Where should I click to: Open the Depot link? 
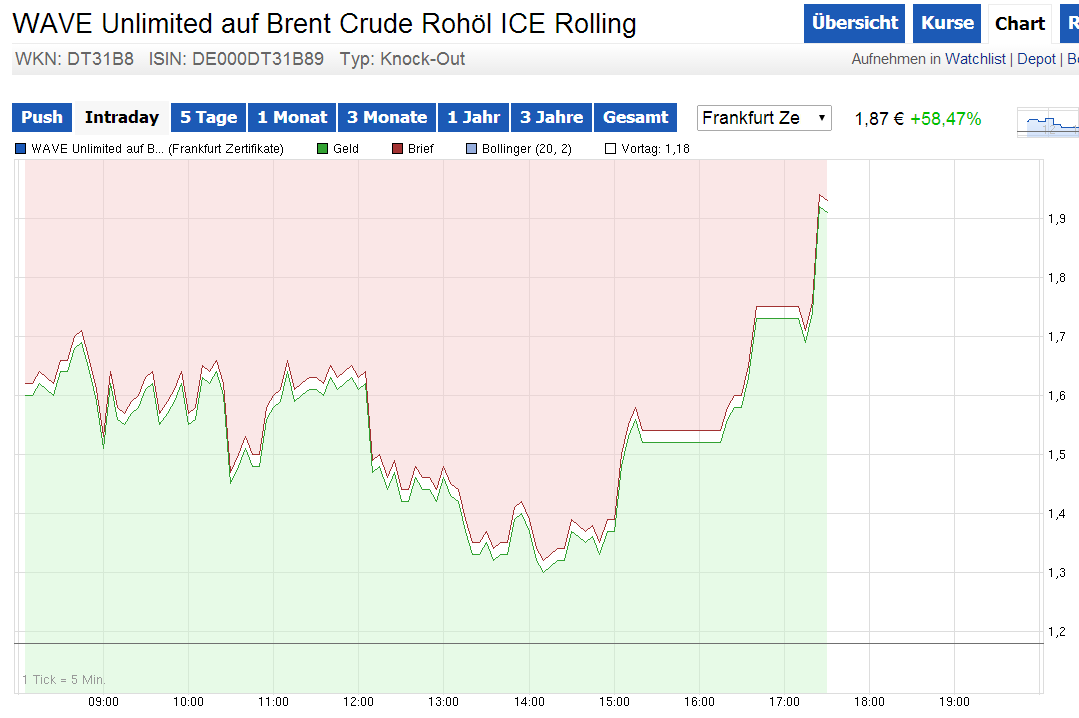[x=1036, y=60]
